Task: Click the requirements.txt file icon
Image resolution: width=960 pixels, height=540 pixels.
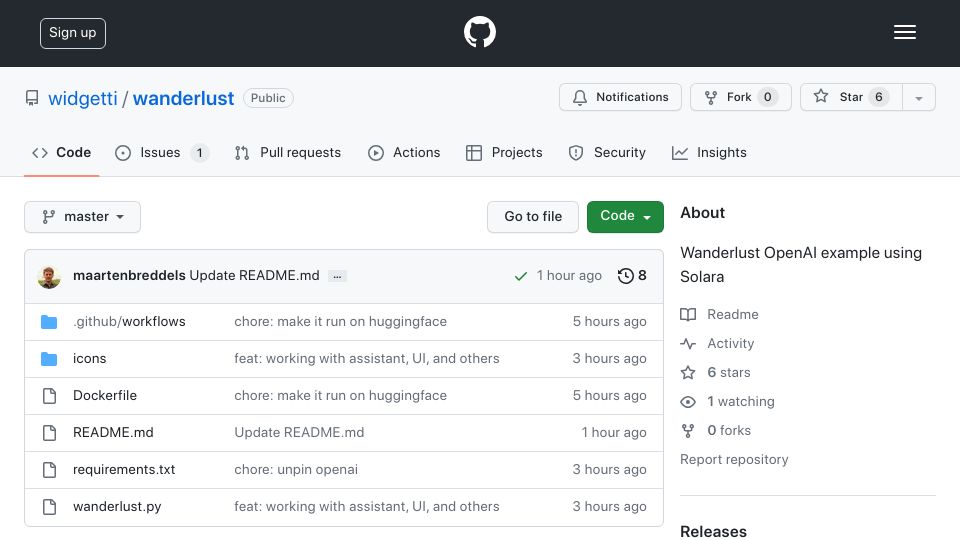Action: (49, 470)
